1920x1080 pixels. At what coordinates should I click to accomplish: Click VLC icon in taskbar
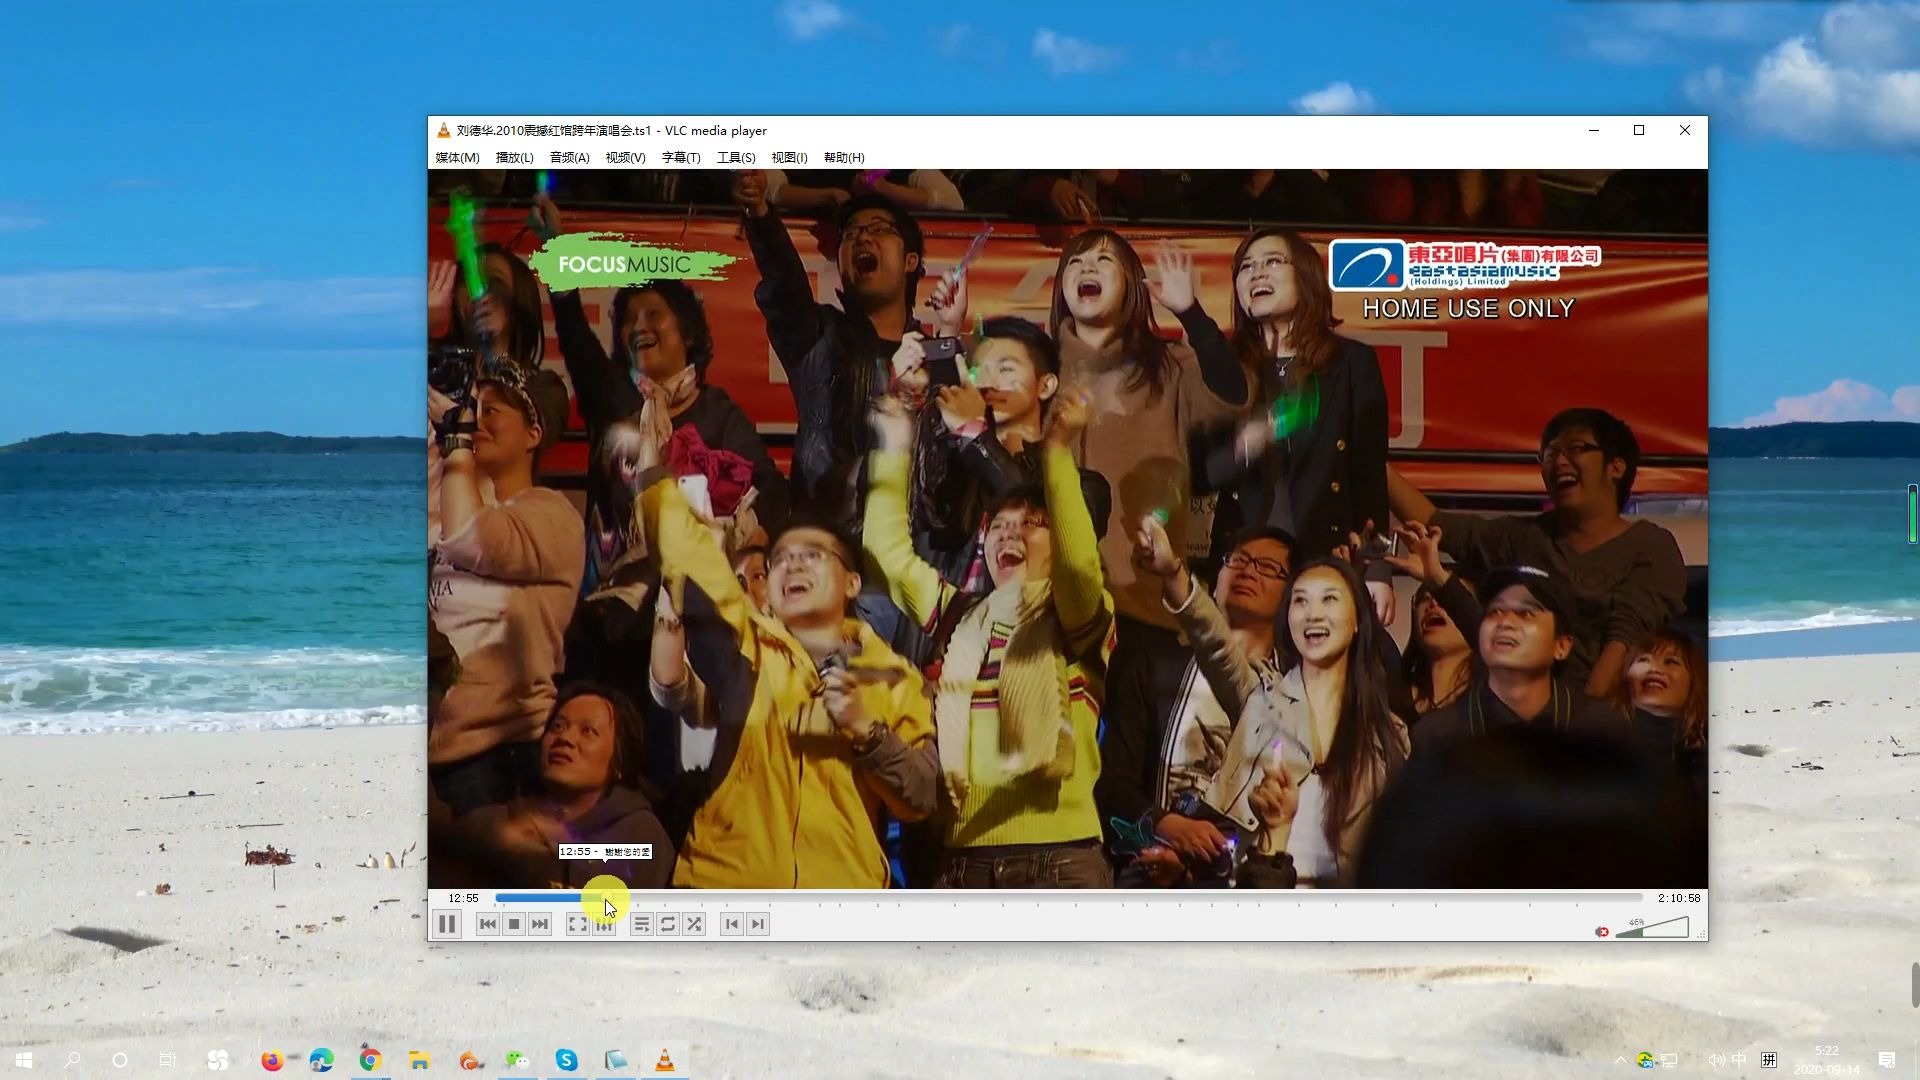pos(665,1060)
